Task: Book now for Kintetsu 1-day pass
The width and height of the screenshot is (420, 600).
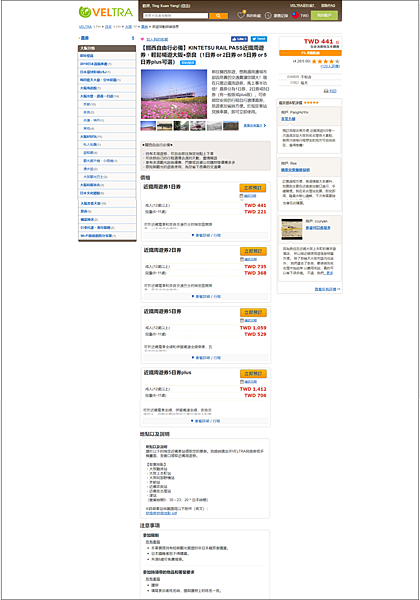Action: tap(253, 188)
